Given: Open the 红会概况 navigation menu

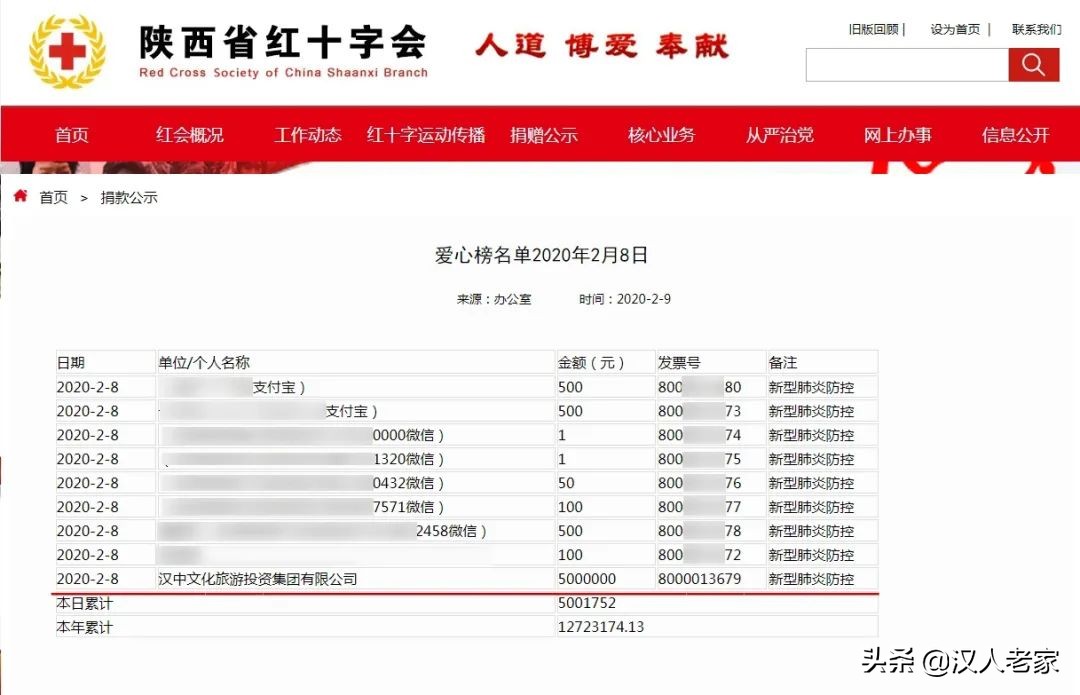Looking at the screenshot, I should point(189,134).
